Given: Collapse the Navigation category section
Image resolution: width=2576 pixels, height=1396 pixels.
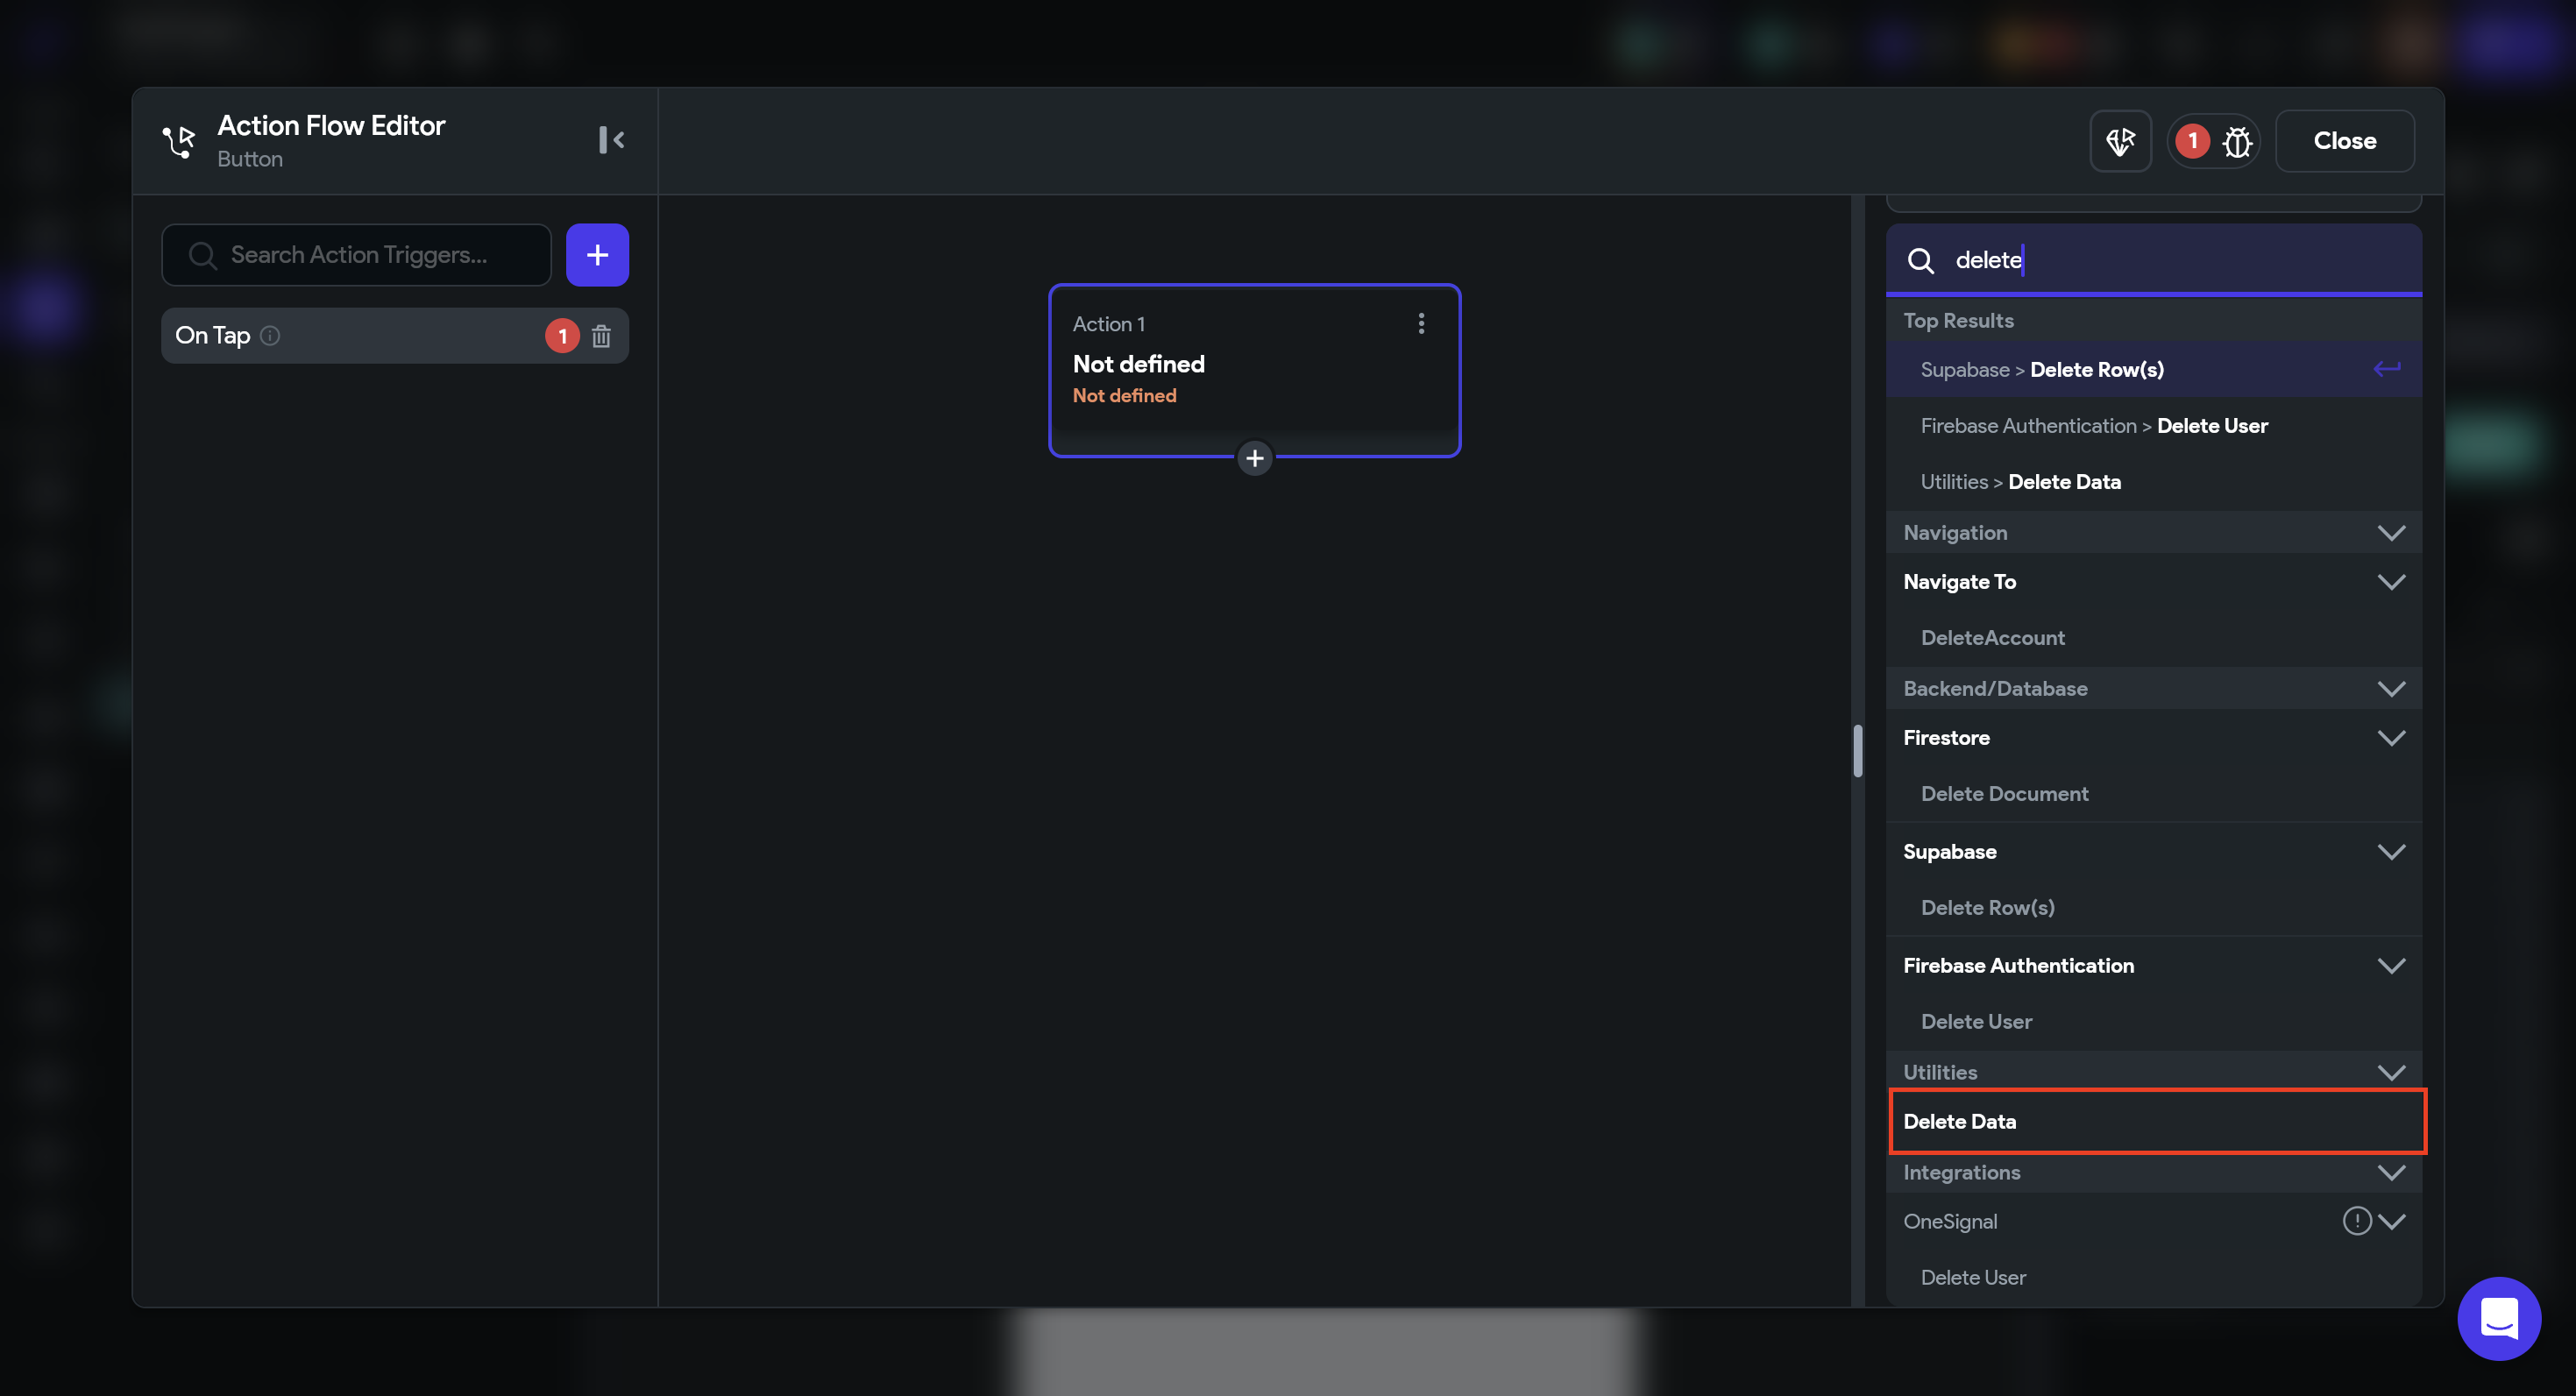Looking at the screenshot, I should click(x=2391, y=533).
